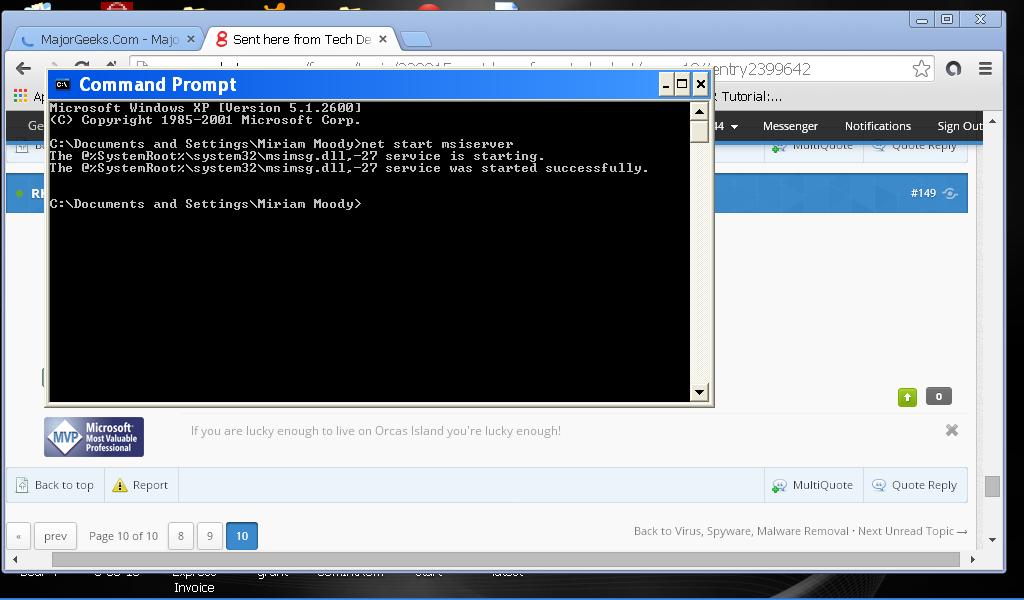Close the Command Prompt window
Screen dimensions: 1024x600
700,84
